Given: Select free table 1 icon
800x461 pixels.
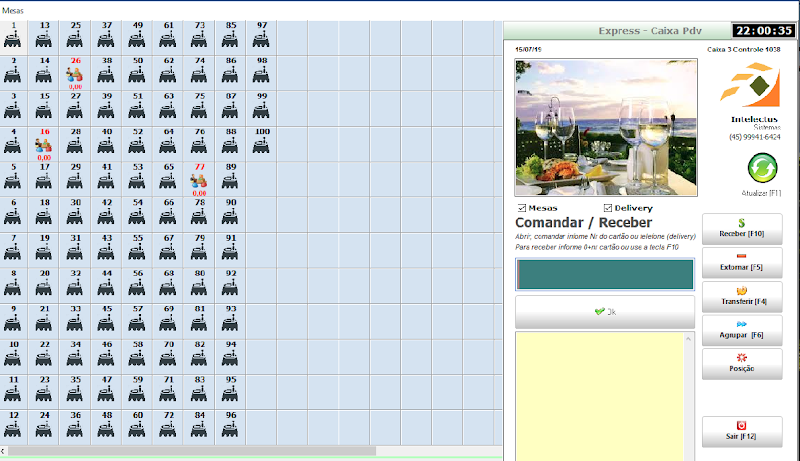Looking at the screenshot, I should point(13,38).
